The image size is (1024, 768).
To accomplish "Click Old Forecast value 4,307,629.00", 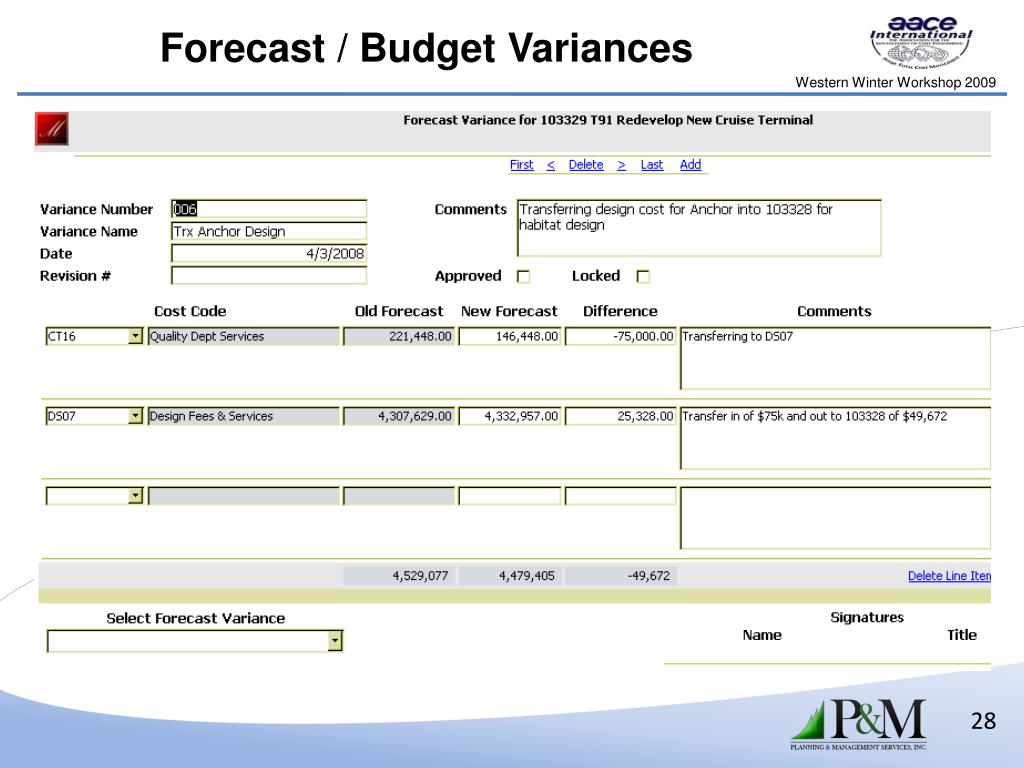I will (x=398, y=415).
